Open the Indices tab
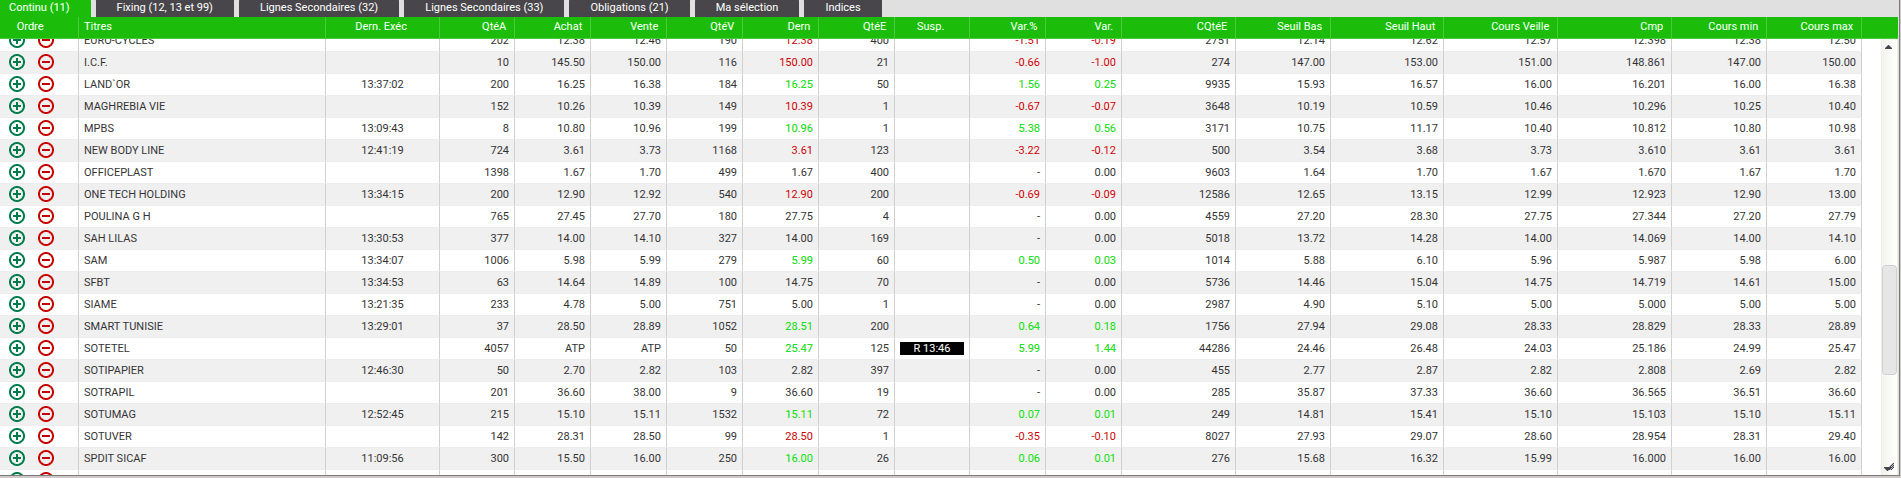This screenshot has height=478, width=1901. coord(843,7)
